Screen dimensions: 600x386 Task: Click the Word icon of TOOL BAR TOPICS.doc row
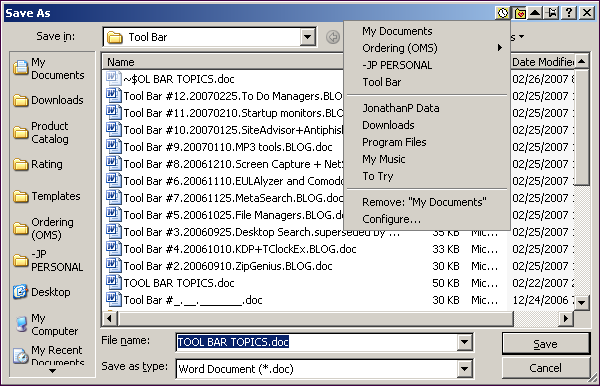point(114,283)
